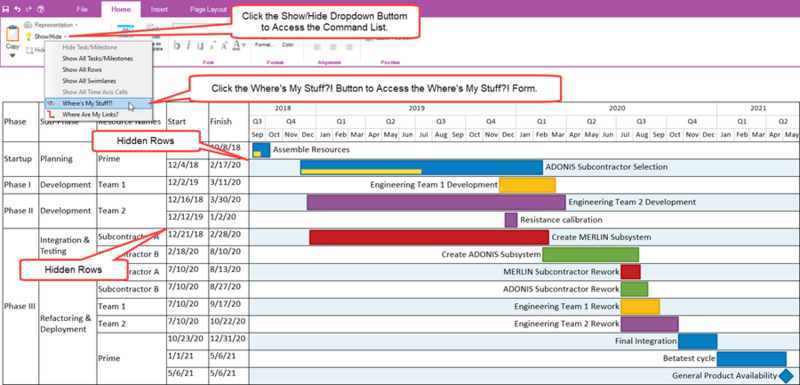The width and height of the screenshot is (800, 385).
Task: Align text left
Action: [x=317, y=46]
